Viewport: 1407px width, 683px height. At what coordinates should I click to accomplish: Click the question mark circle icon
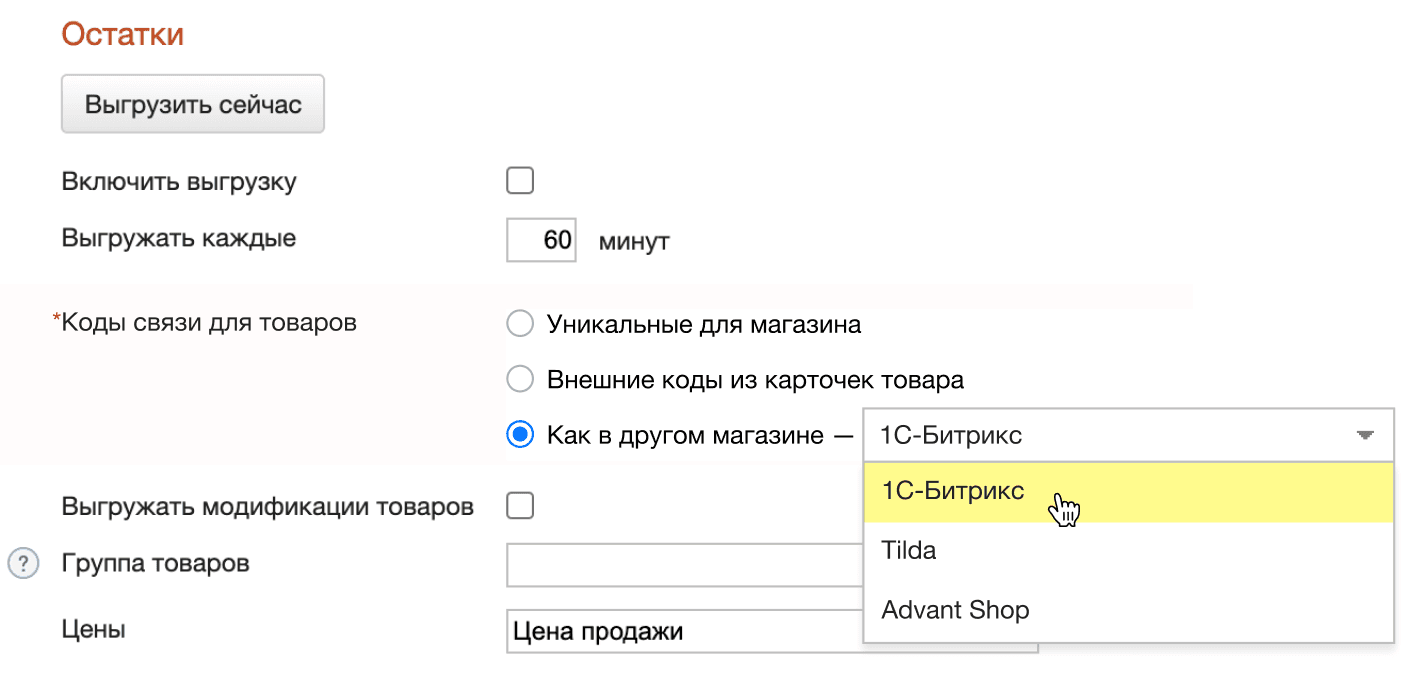point(21,563)
